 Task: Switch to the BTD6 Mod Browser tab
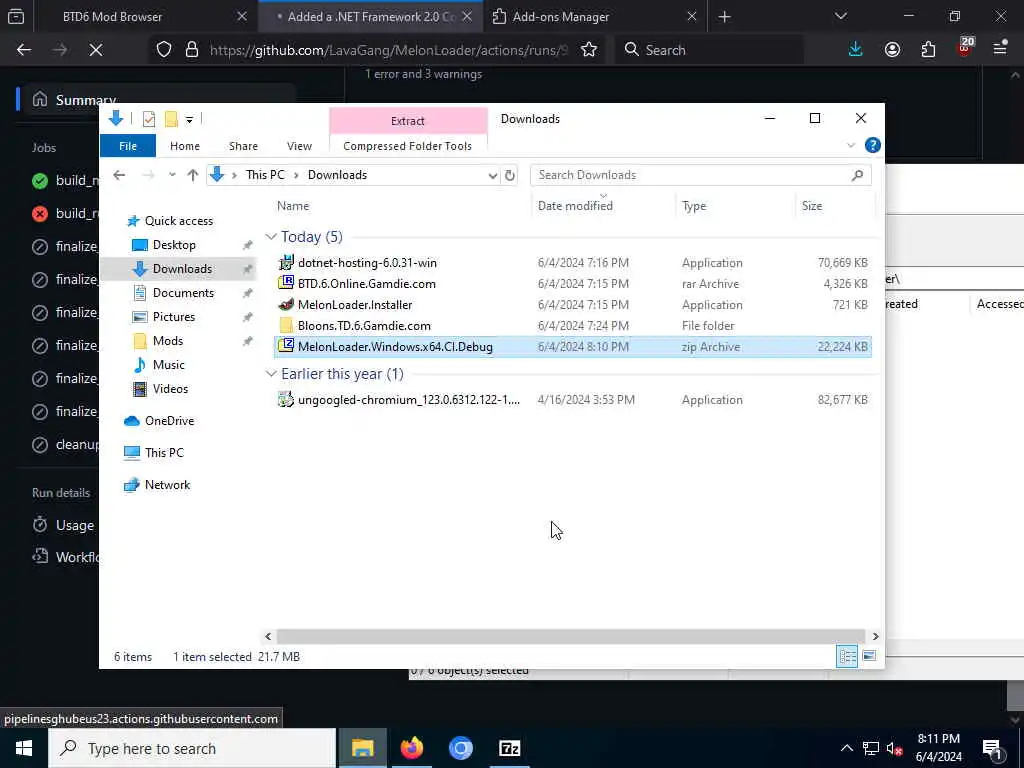click(144, 16)
